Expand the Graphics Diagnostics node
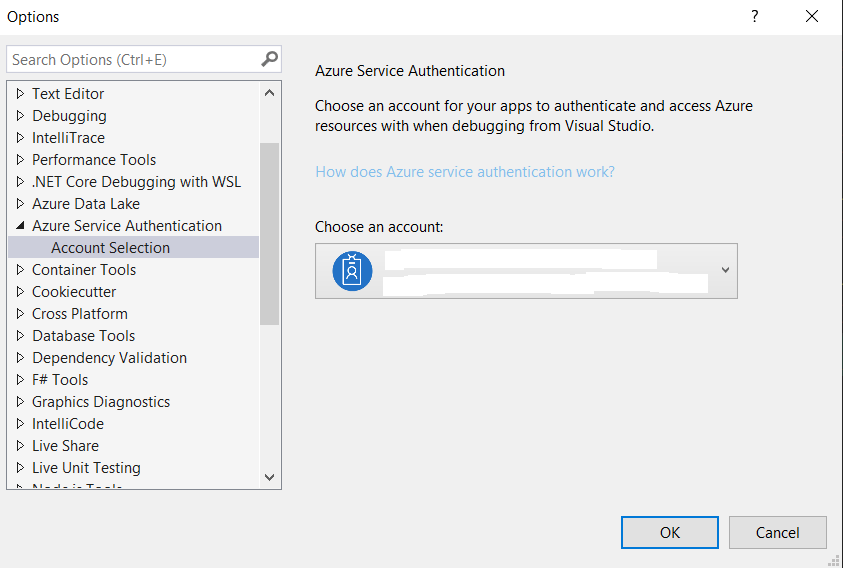Viewport: 843px width, 569px height. (x=20, y=402)
